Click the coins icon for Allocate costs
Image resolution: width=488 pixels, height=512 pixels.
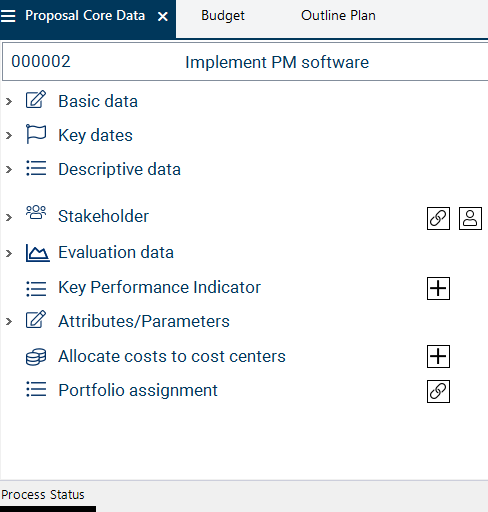(x=36, y=357)
